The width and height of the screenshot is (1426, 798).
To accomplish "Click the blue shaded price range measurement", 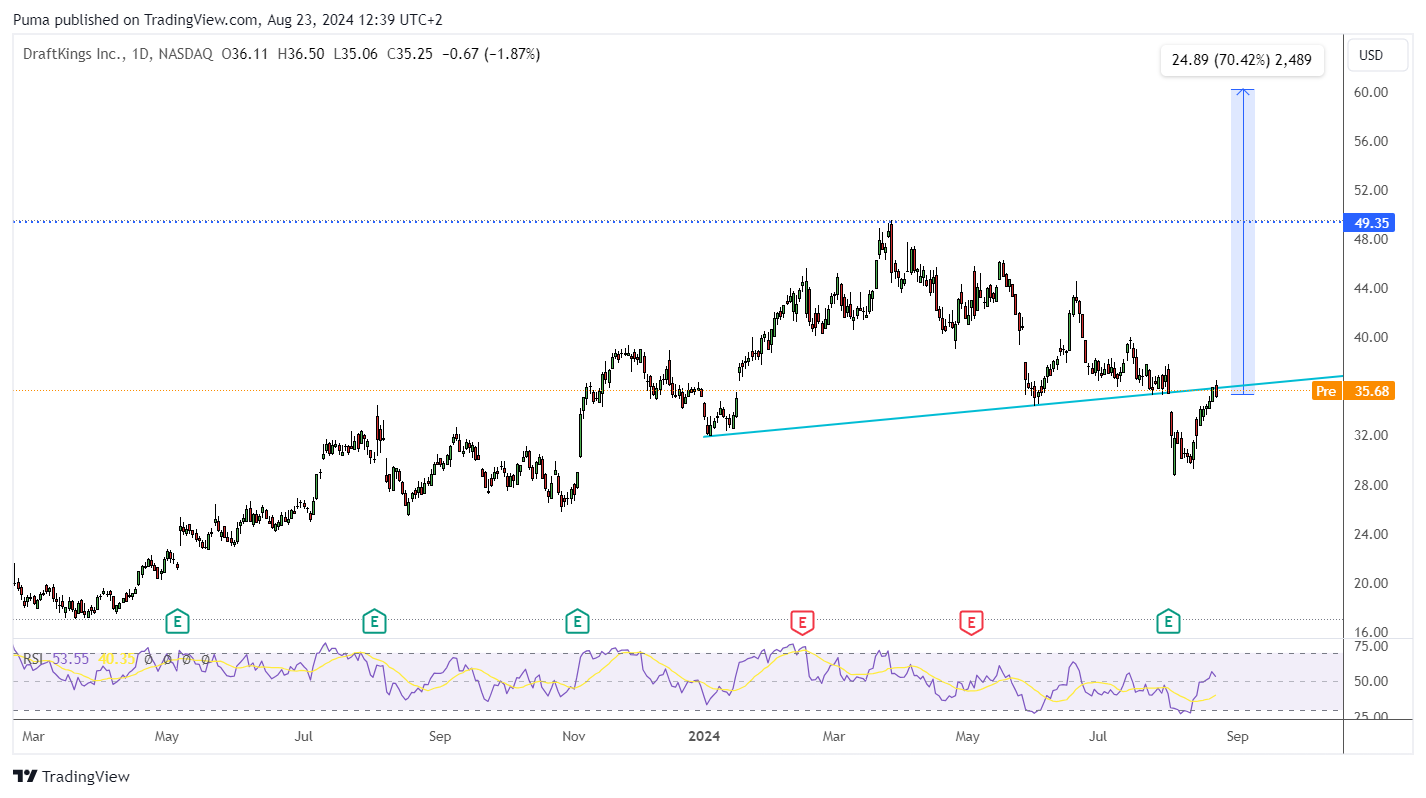I will (x=1242, y=242).
